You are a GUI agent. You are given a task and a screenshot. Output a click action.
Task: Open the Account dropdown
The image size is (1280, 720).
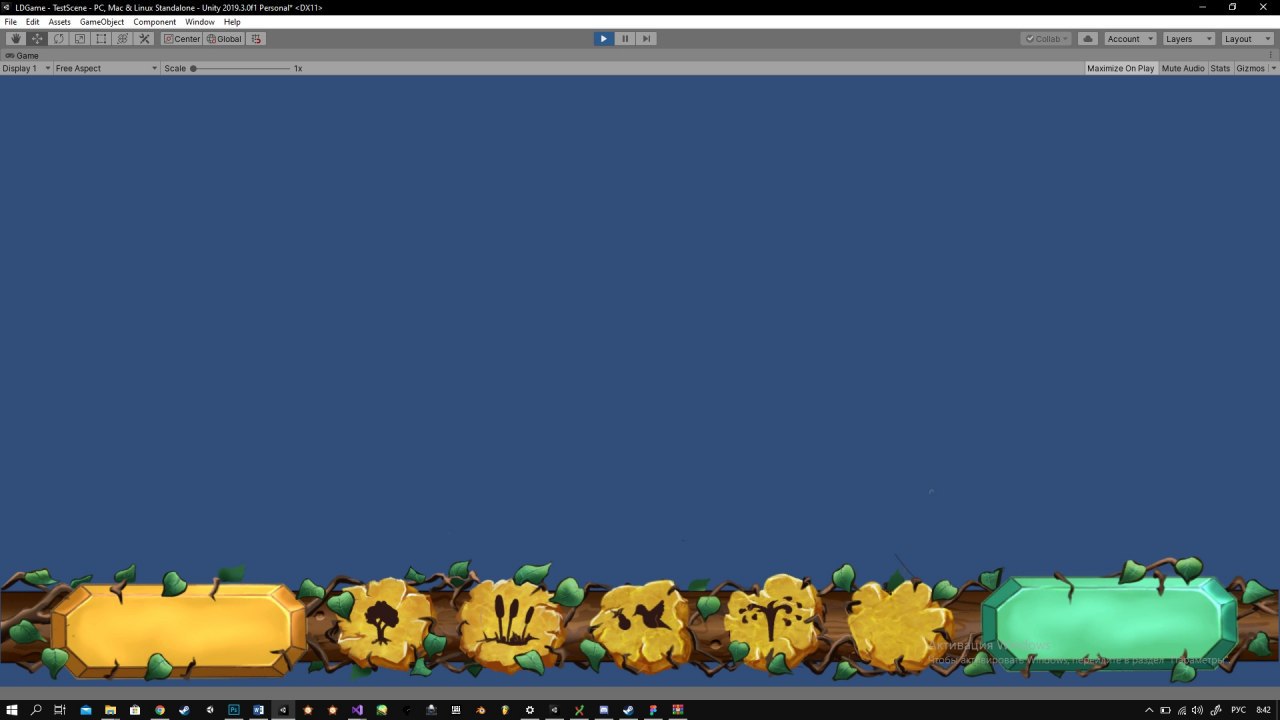pyautogui.click(x=1130, y=39)
